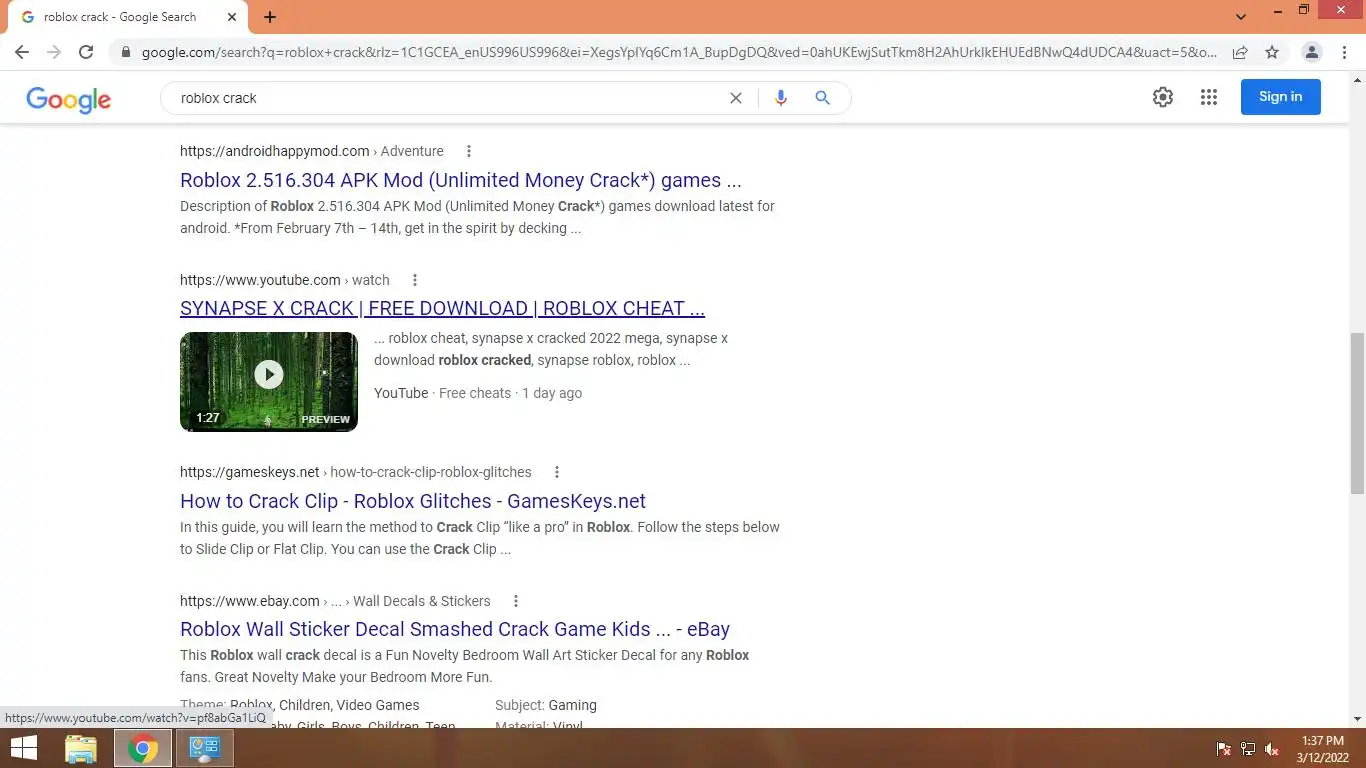Click the Google logo
1366x768 pixels.
pos(69,98)
